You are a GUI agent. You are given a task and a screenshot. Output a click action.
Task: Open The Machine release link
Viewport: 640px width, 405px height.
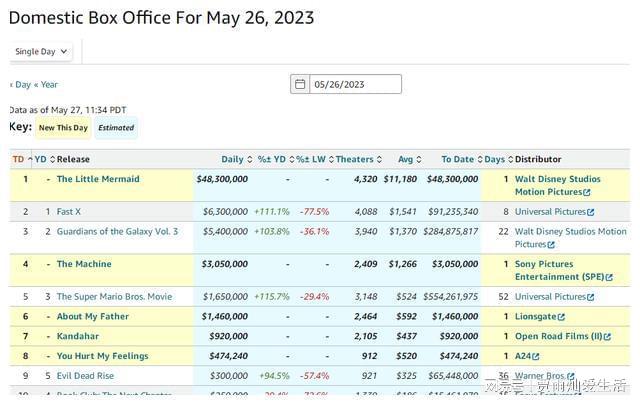click(84, 264)
